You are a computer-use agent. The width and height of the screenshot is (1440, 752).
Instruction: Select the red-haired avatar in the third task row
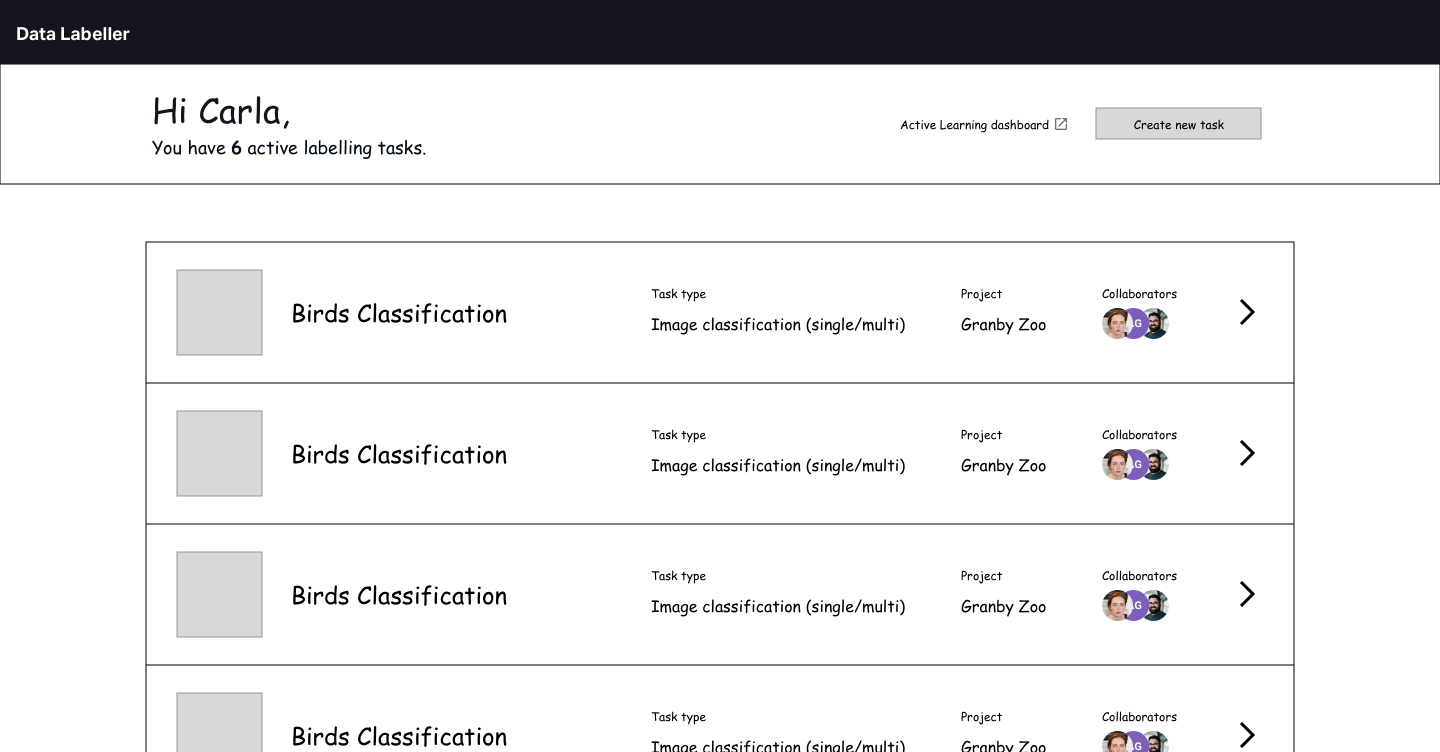1114,606
